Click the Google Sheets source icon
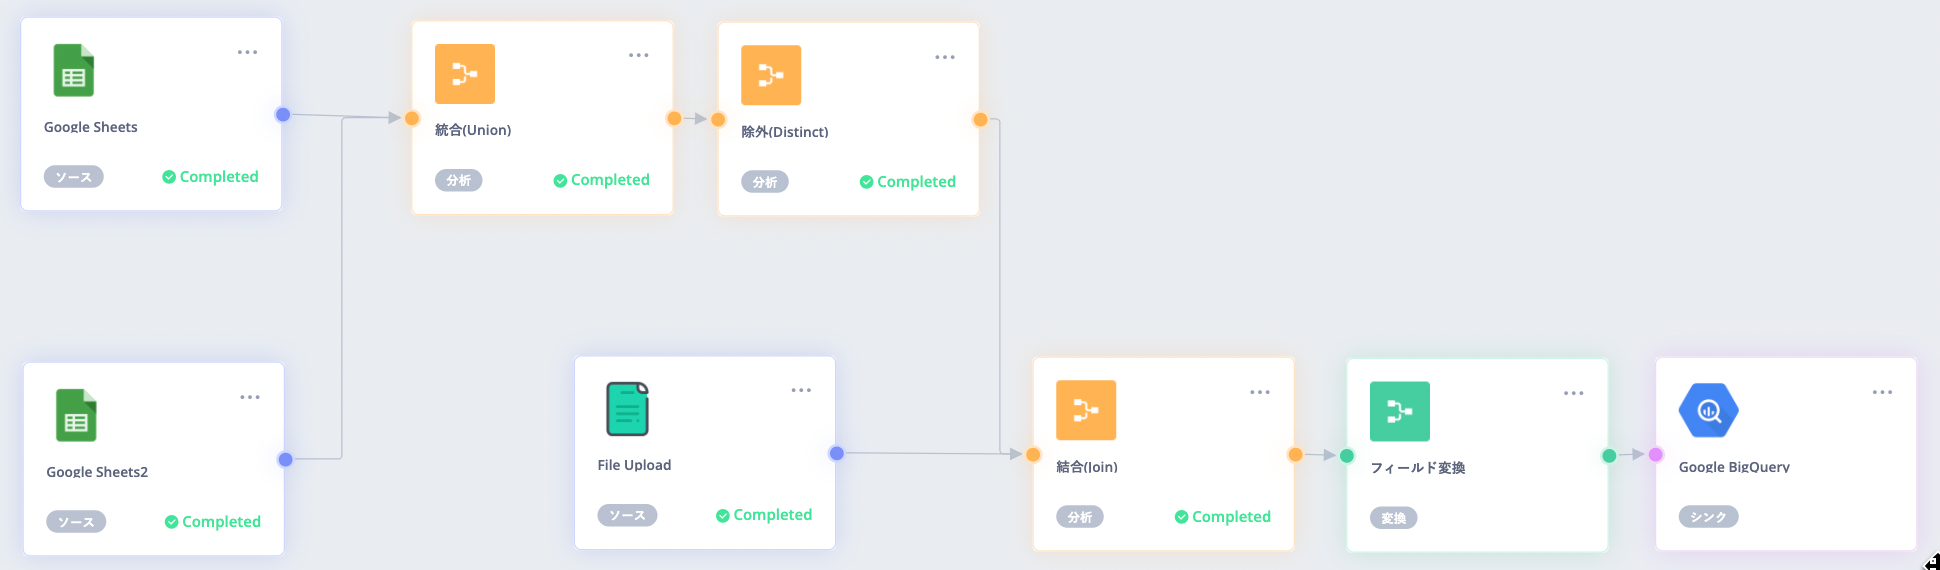Image resolution: width=1940 pixels, height=570 pixels. [73, 70]
